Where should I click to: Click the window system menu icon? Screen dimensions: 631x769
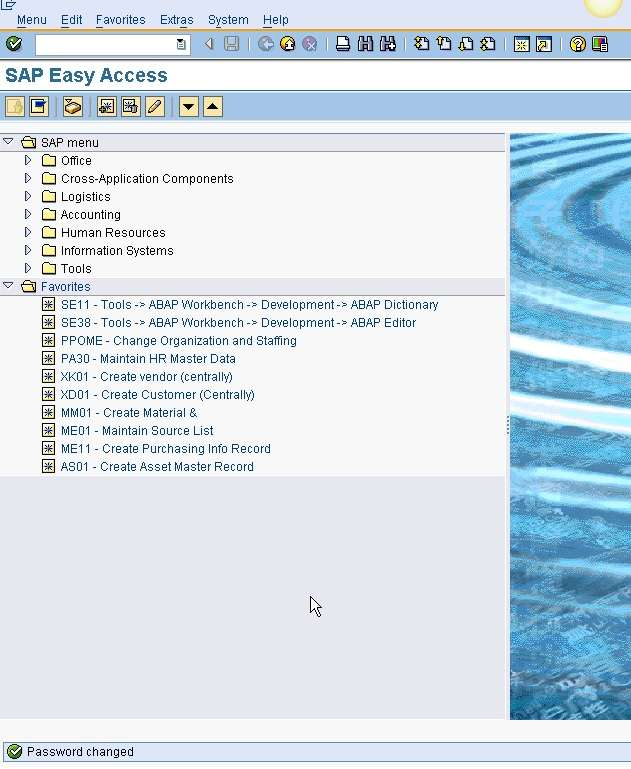click(x=8, y=4)
